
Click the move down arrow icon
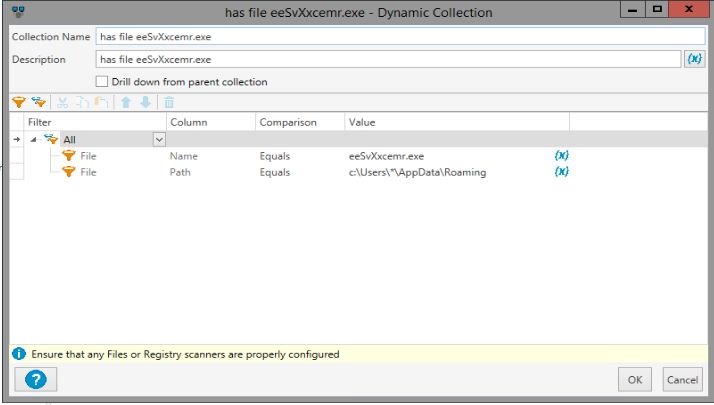click(x=145, y=101)
